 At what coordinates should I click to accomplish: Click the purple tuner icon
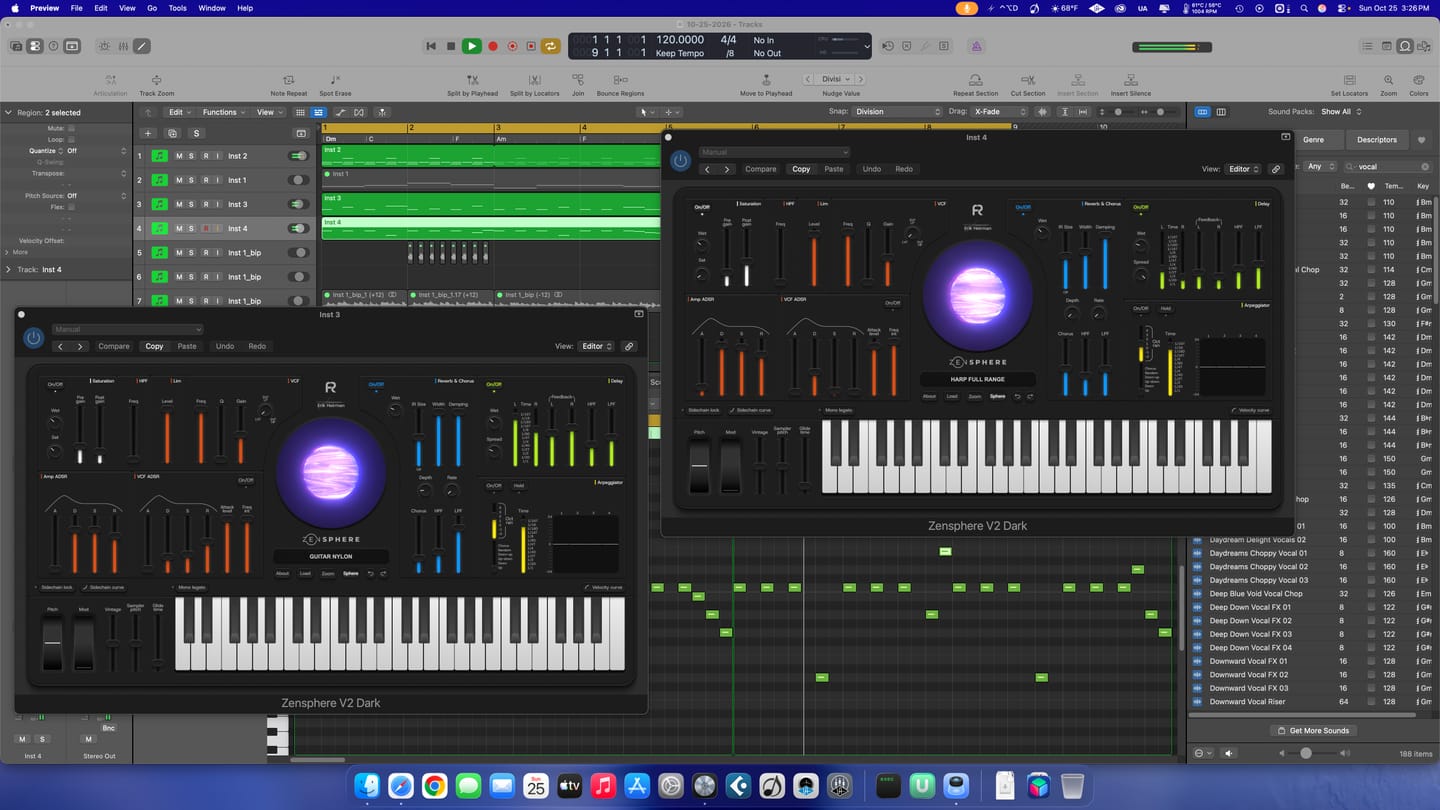(976, 46)
